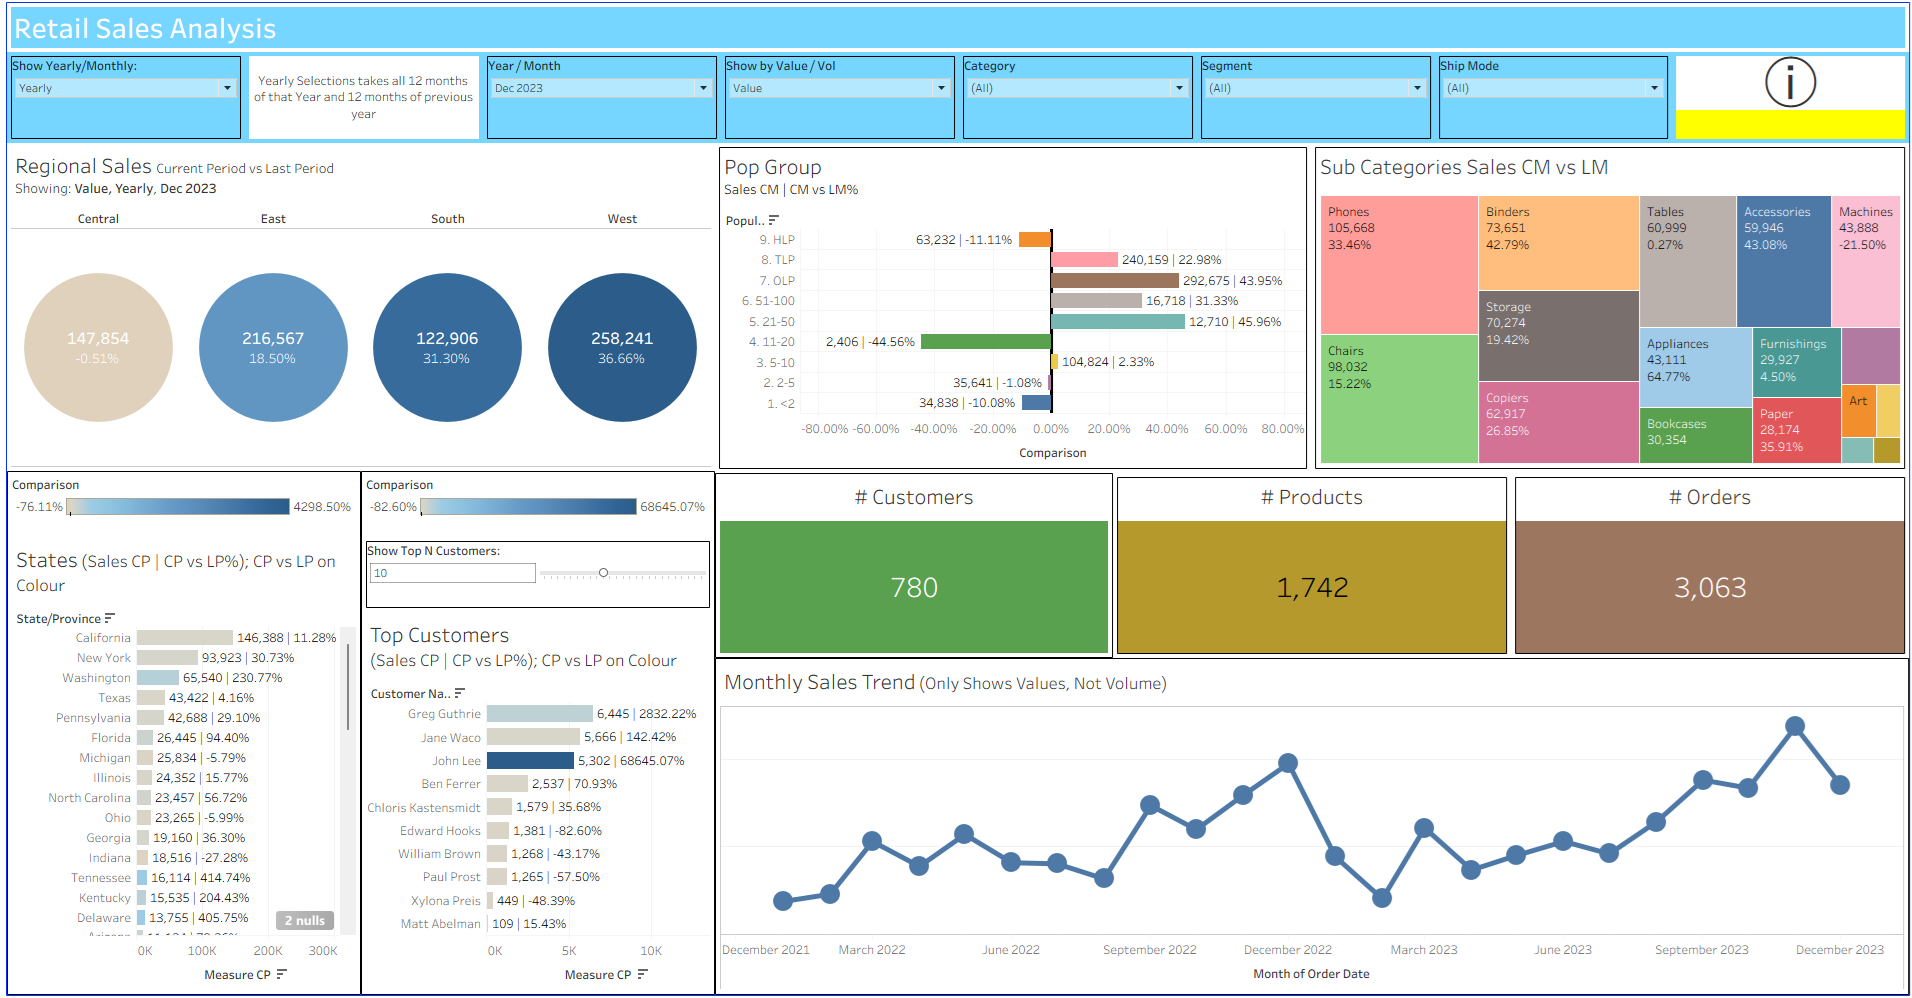Click the sort icon beside Customer Na.. header
Viewport: 1912px width, 998px height.
[459, 692]
